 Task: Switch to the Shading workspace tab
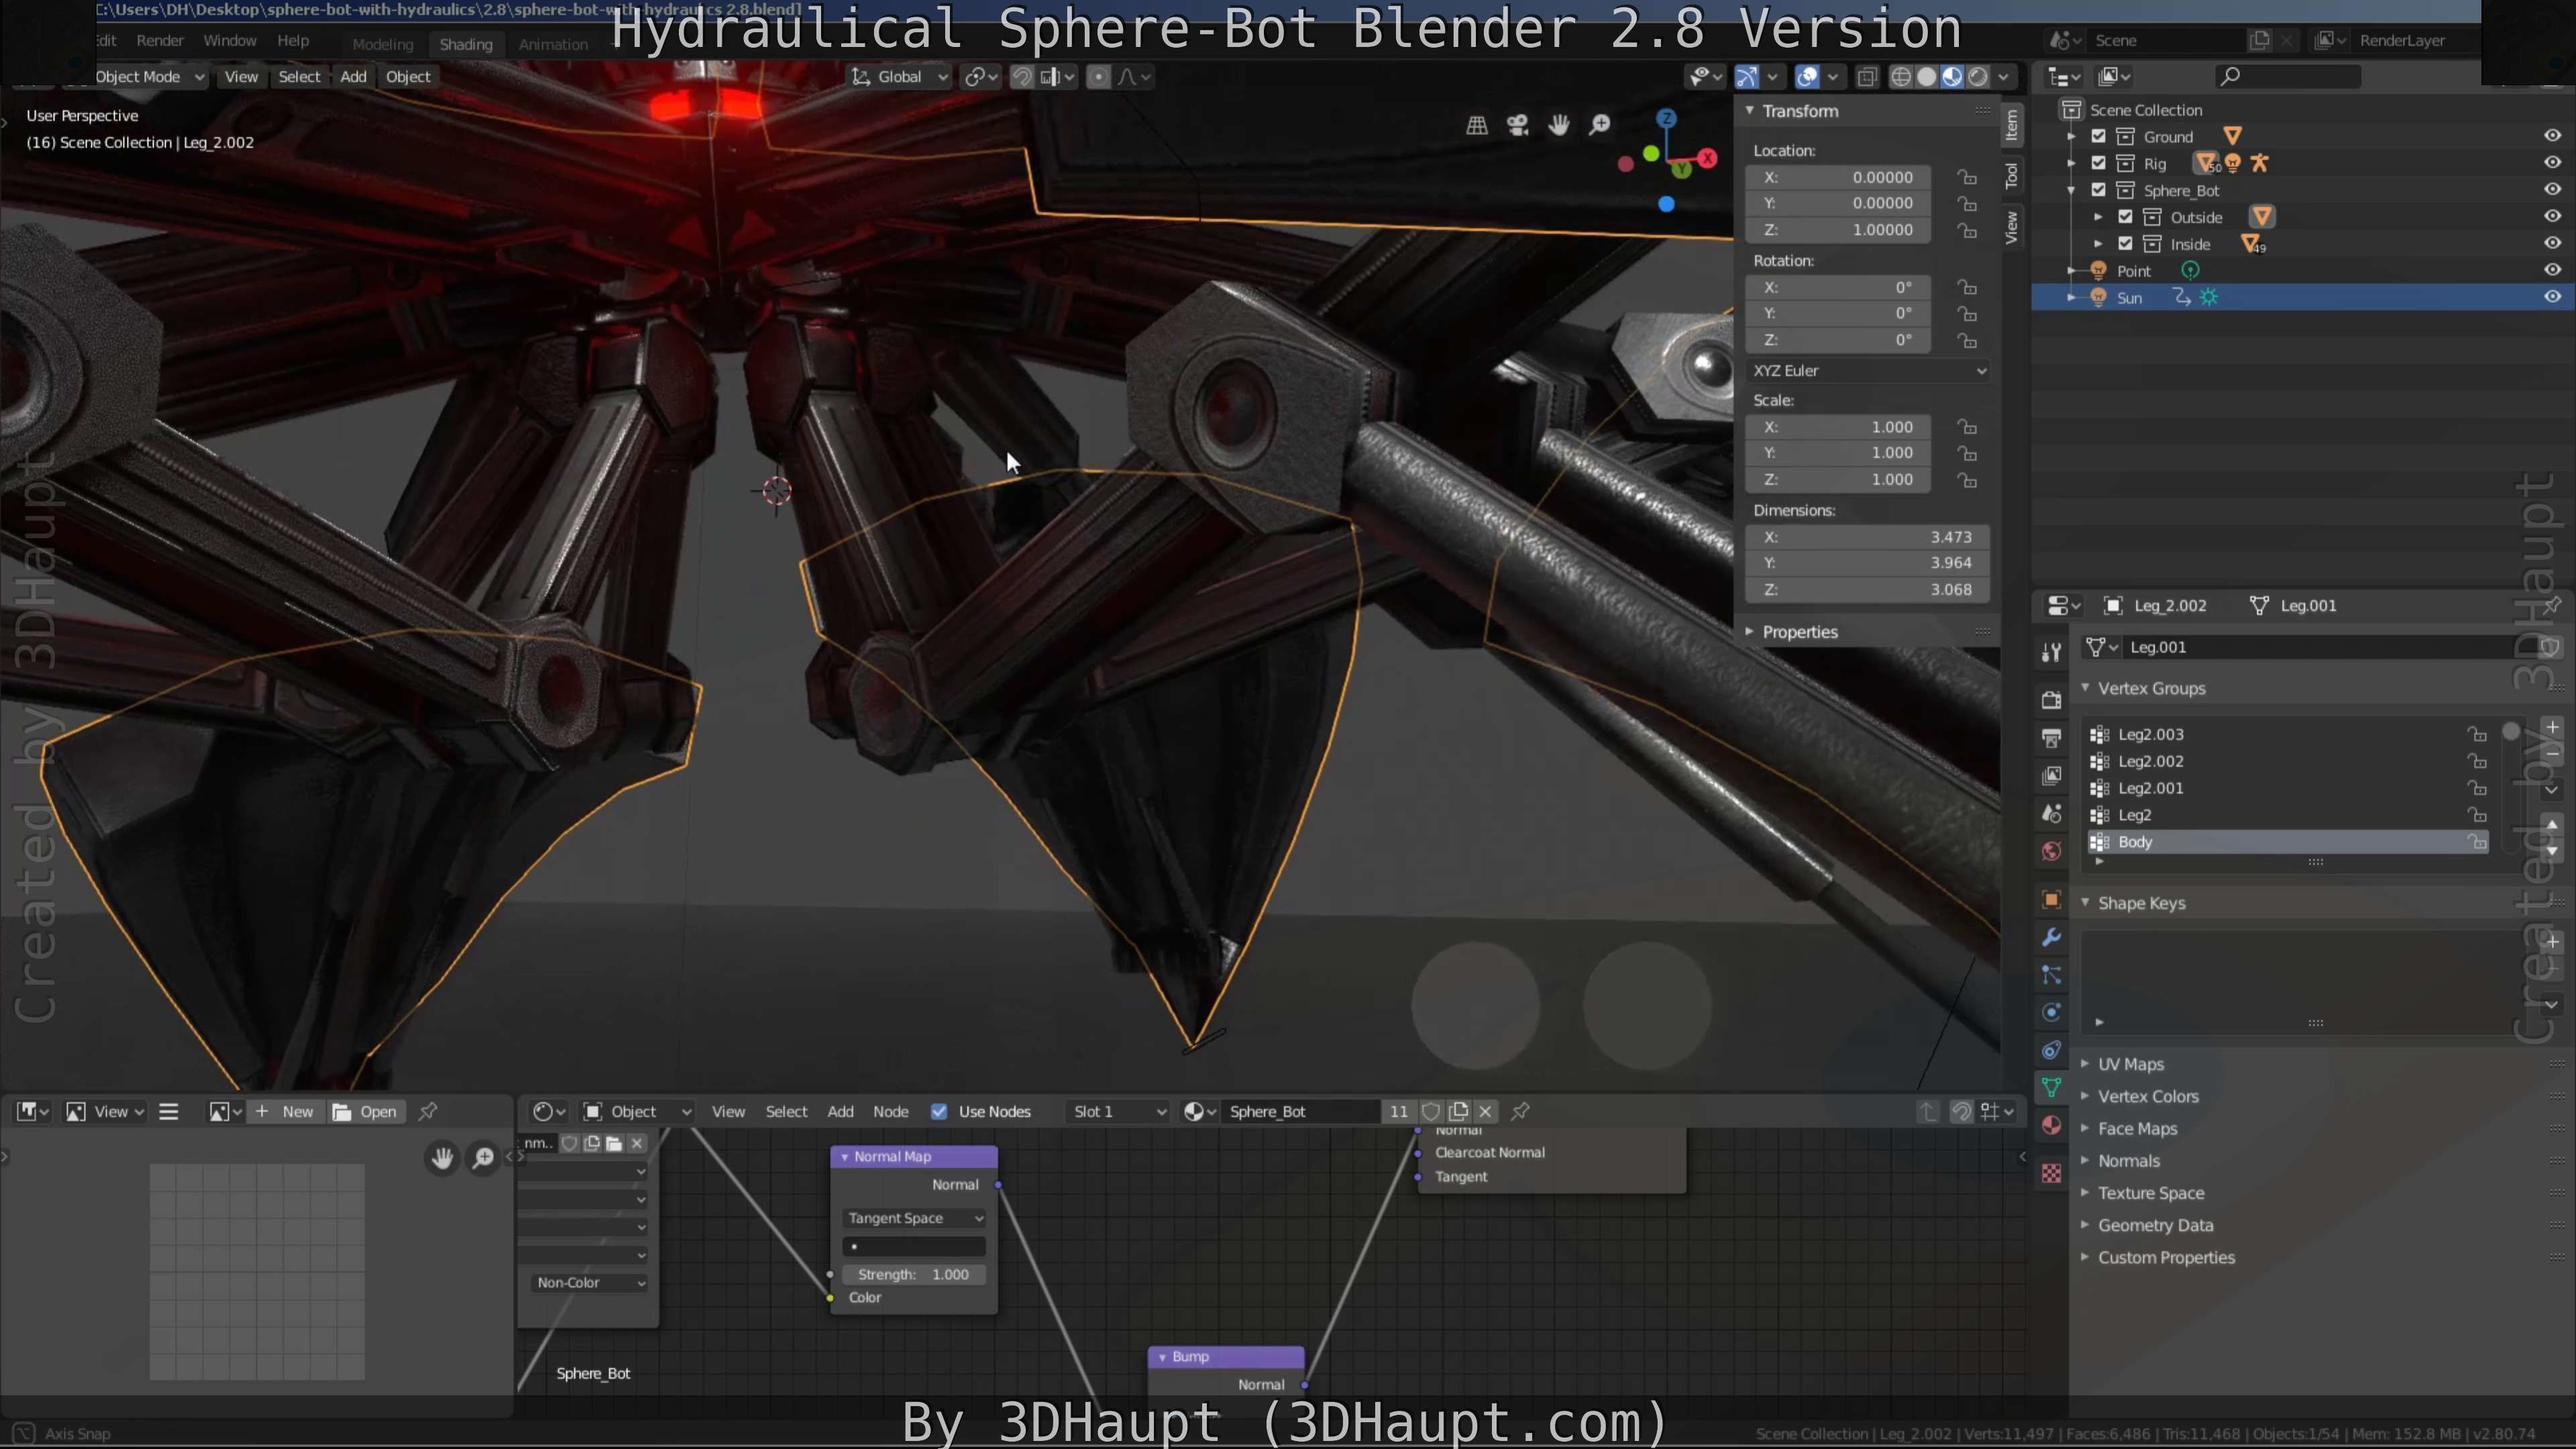(x=466, y=44)
